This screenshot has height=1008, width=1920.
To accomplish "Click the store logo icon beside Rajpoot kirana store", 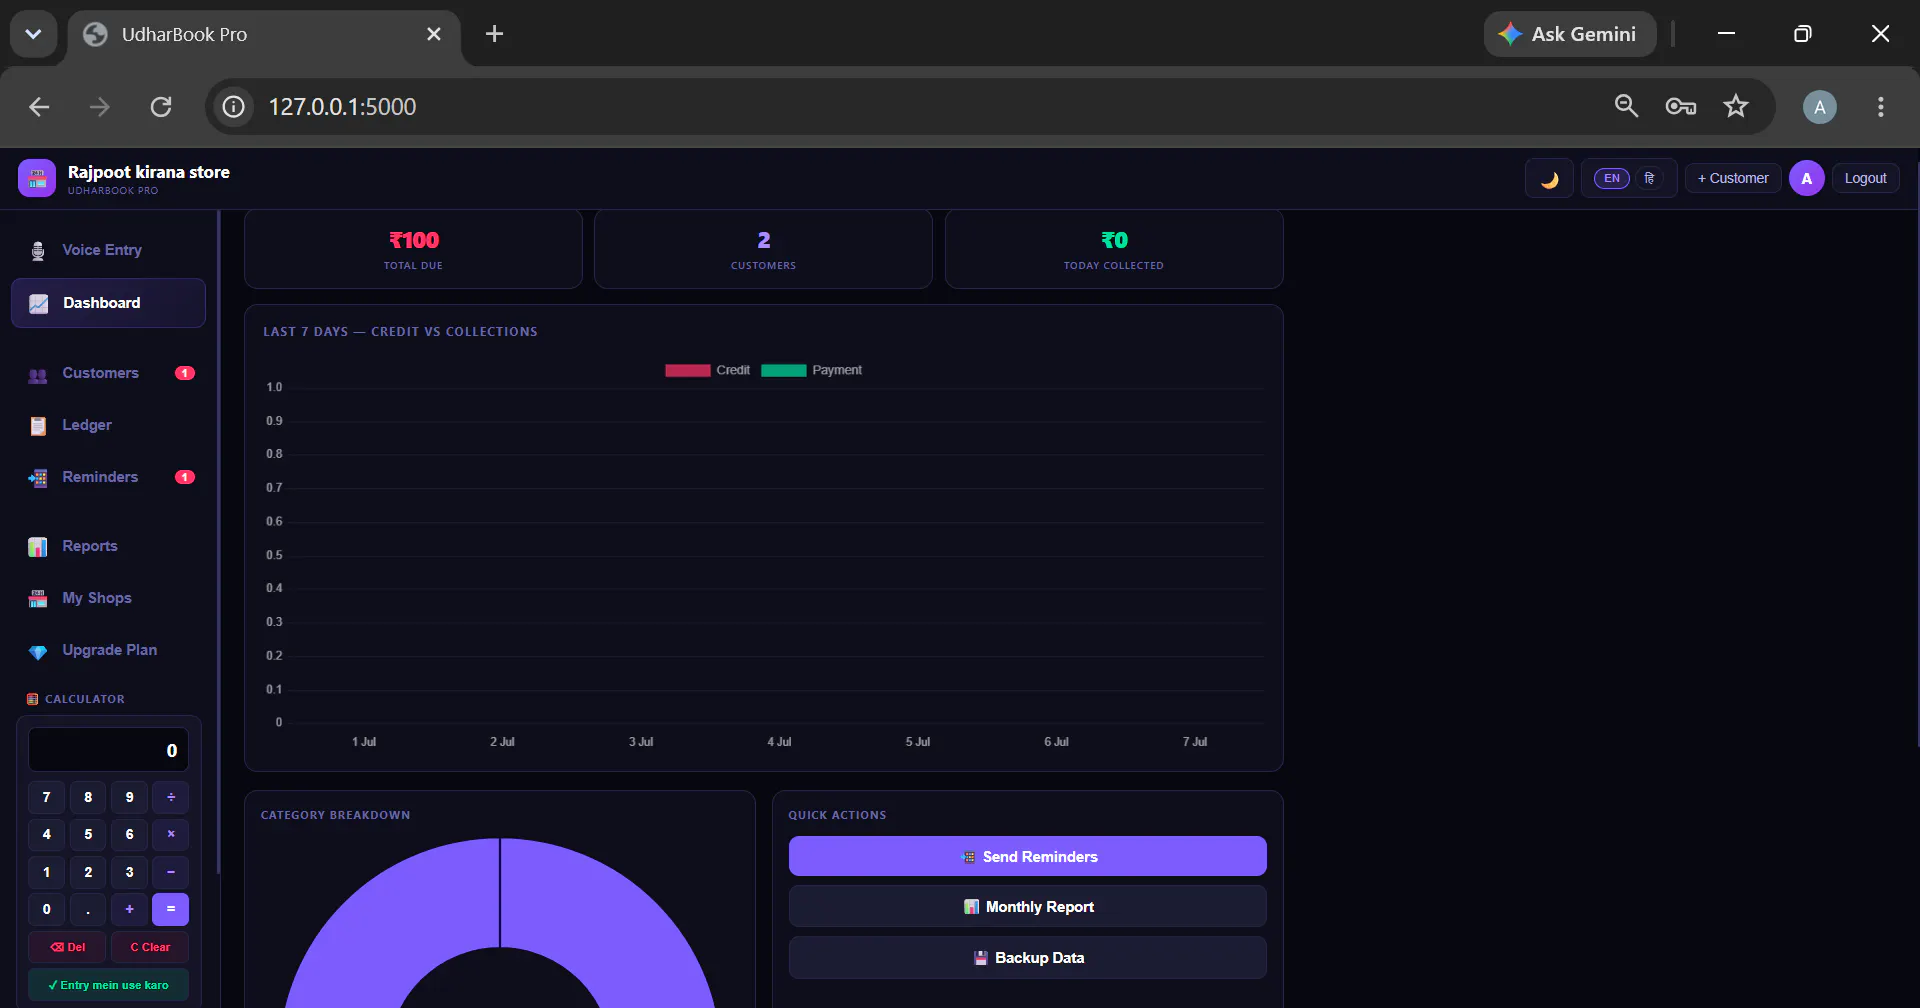I will pyautogui.click(x=37, y=178).
